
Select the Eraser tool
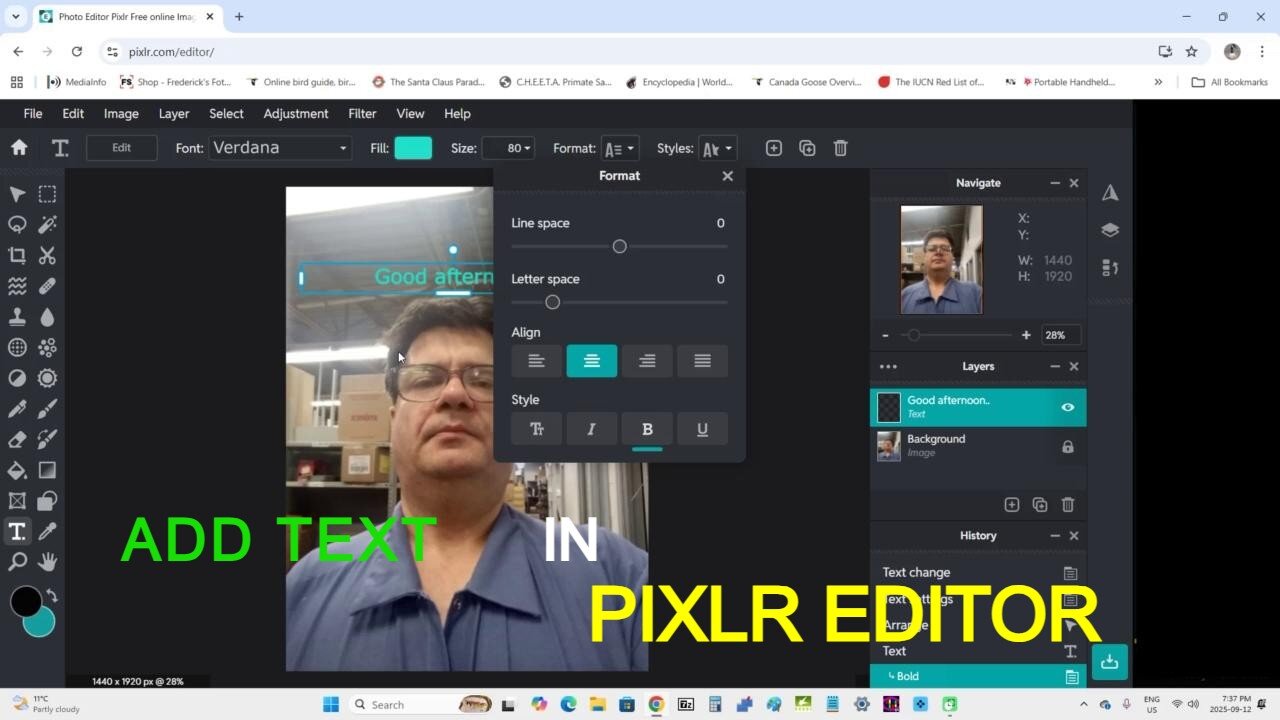click(17, 439)
